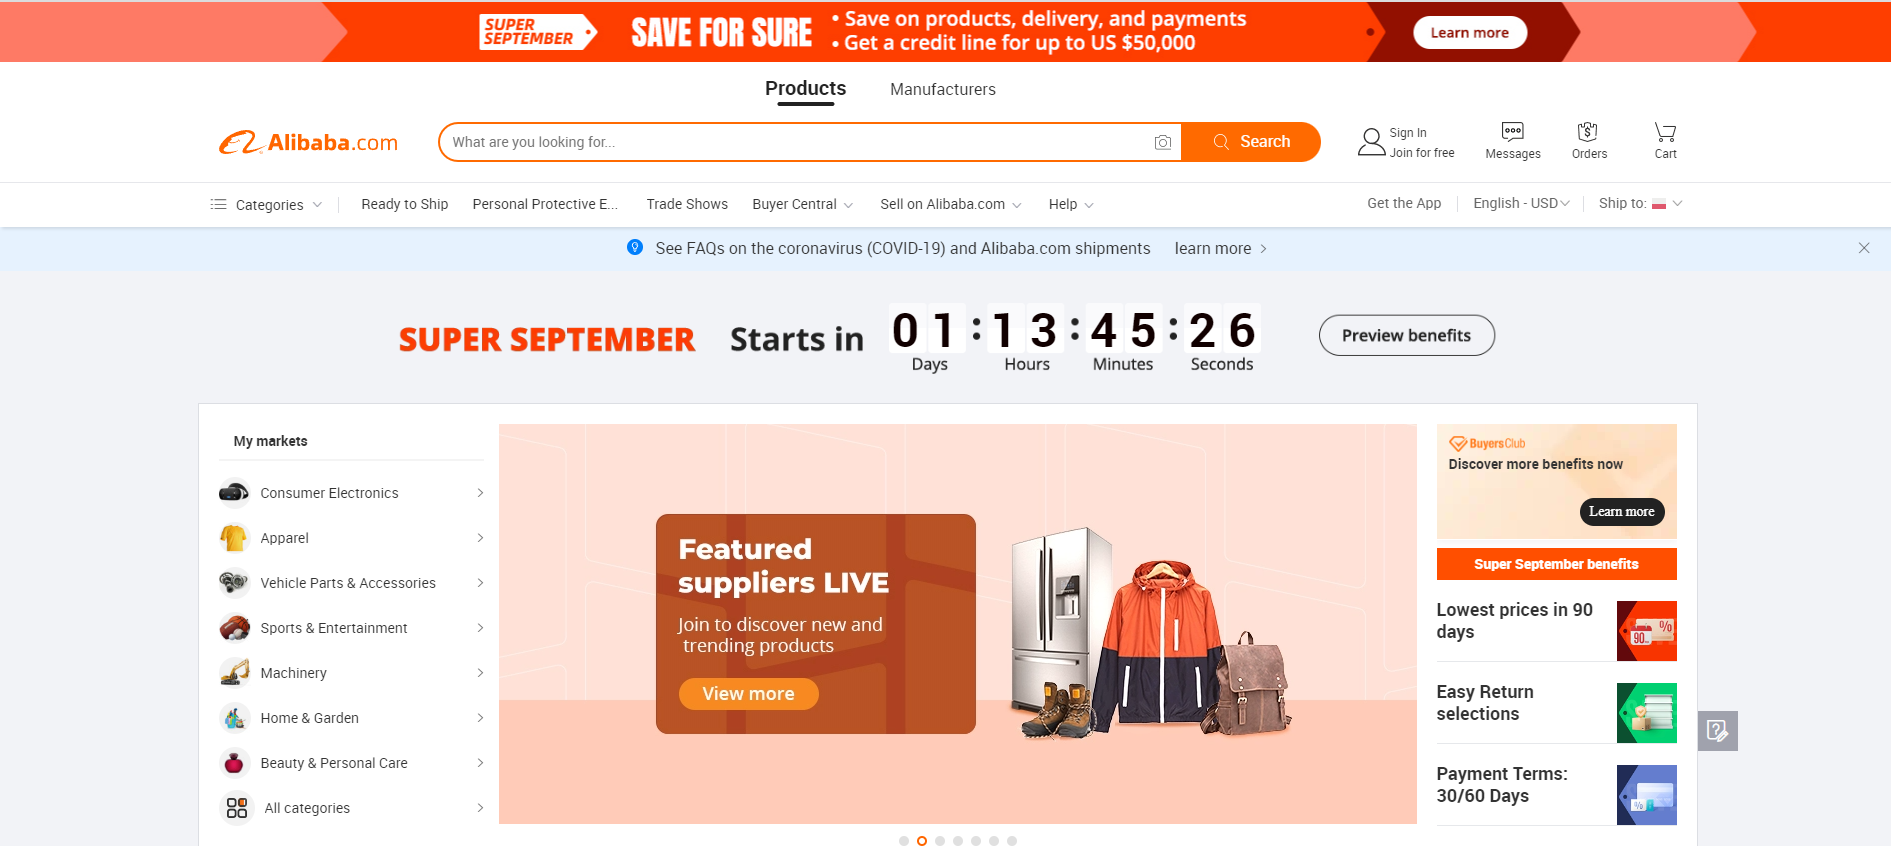
Task: Open the English - USD language dropdown
Action: [1521, 203]
